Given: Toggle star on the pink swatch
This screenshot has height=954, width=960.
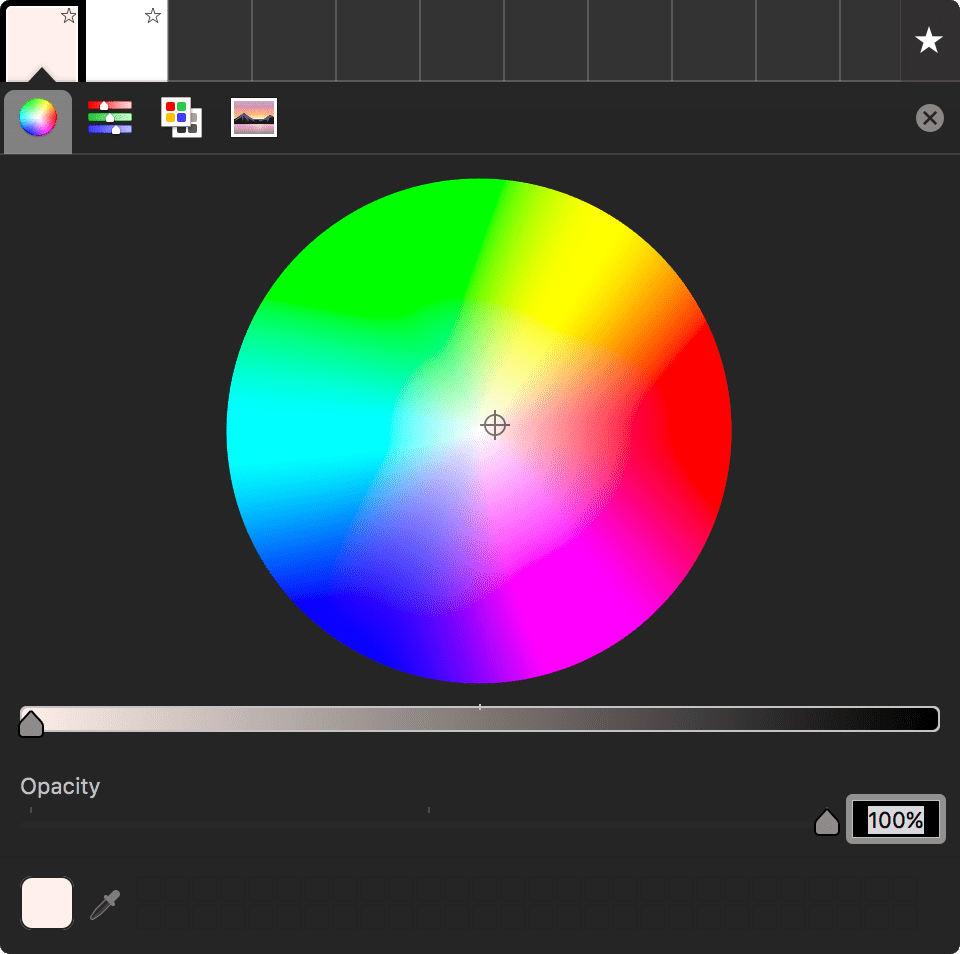Looking at the screenshot, I should tap(69, 16).
